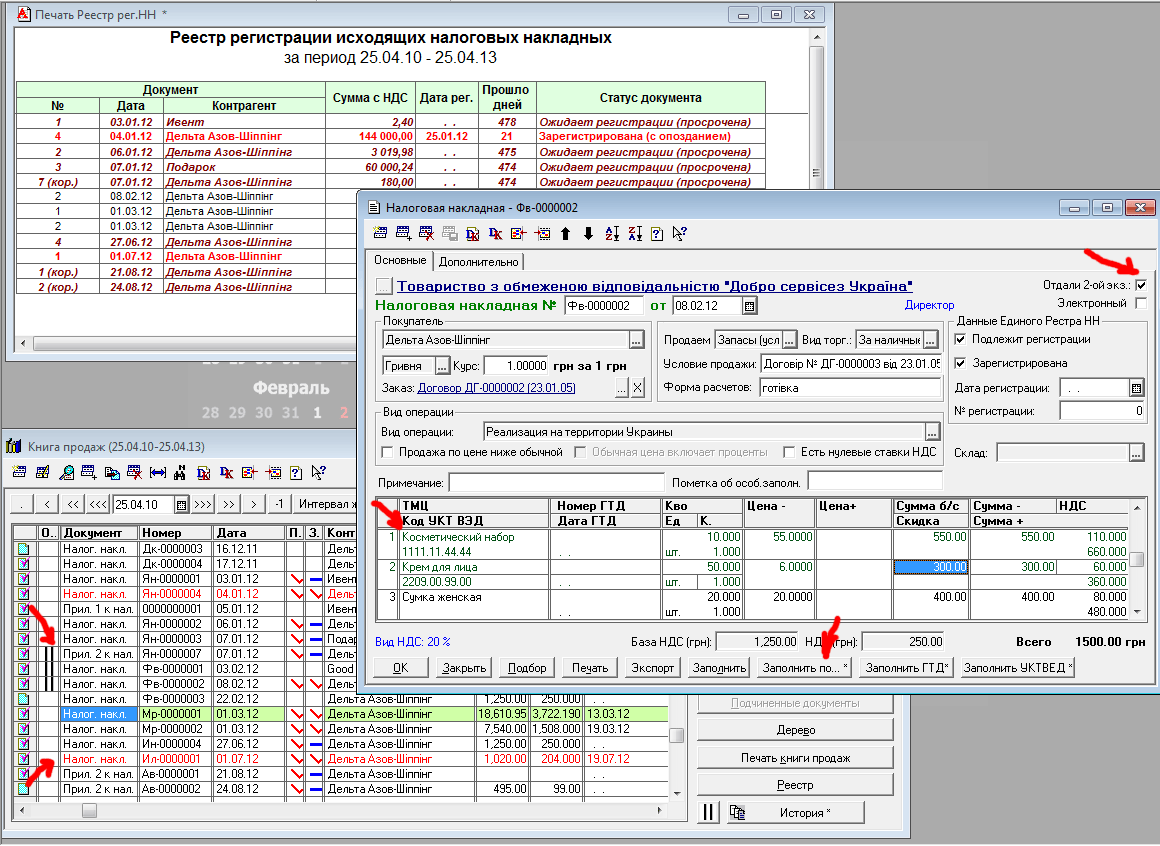Click the Дт/Кт icon without page in invoice toolbar
The height and width of the screenshot is (846, 1160).
pyautogui.click(x=496, y=234)
